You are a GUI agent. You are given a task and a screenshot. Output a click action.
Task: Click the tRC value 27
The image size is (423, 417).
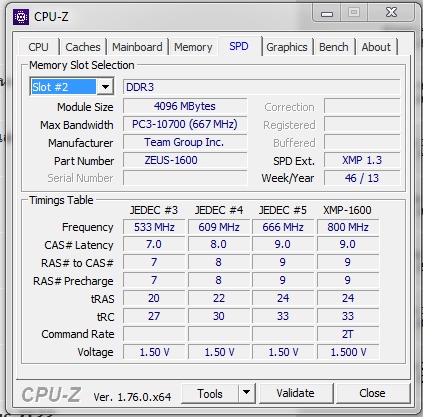tap(154, 316)
